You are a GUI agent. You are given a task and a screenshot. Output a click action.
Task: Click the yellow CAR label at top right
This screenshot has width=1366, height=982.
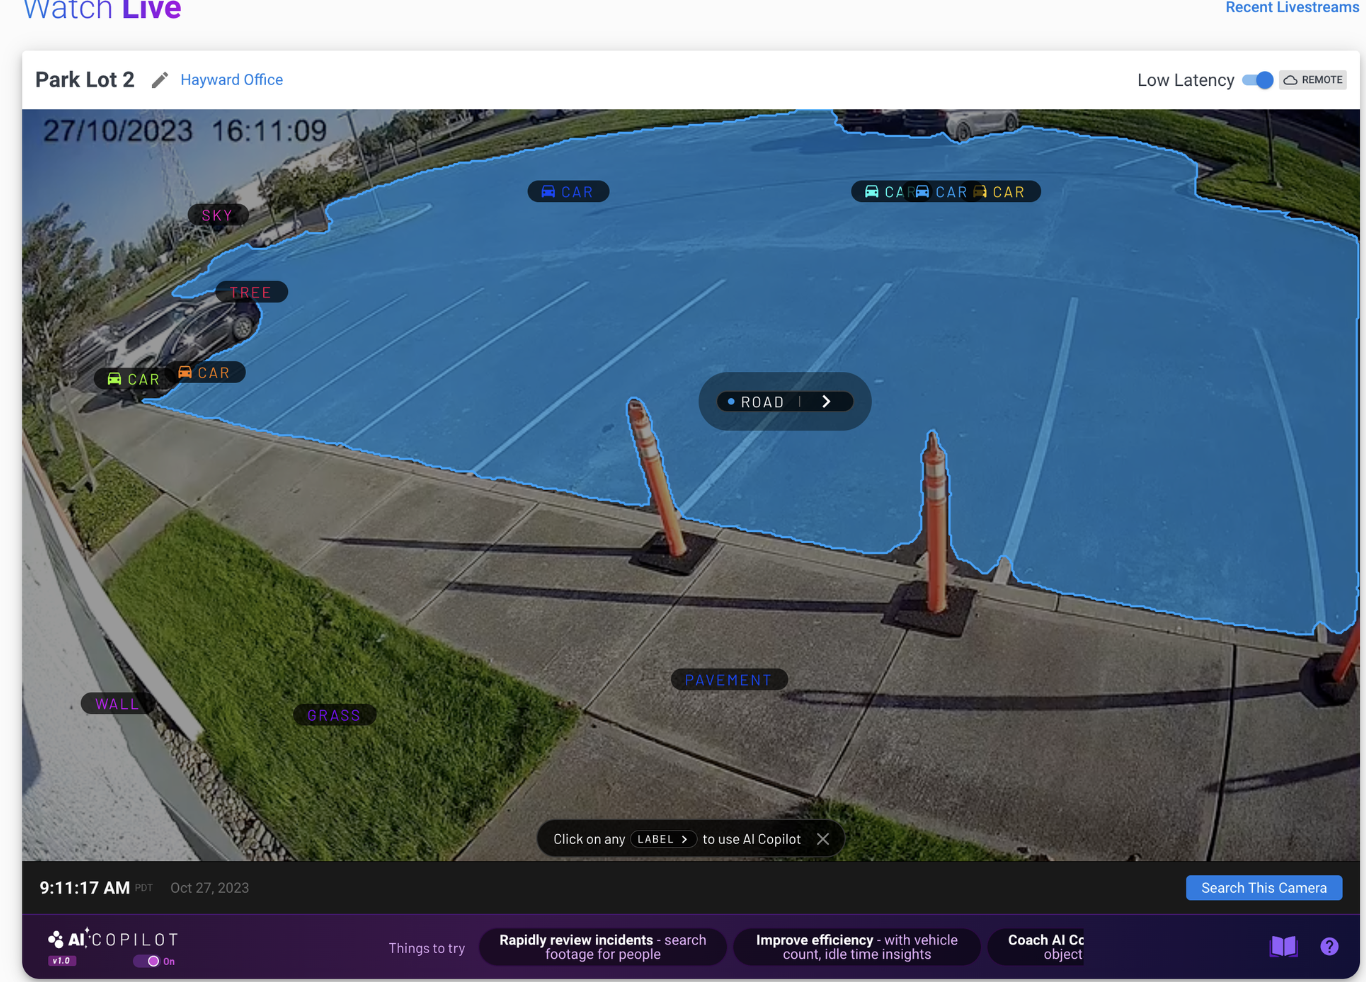tap(1000, 191)
